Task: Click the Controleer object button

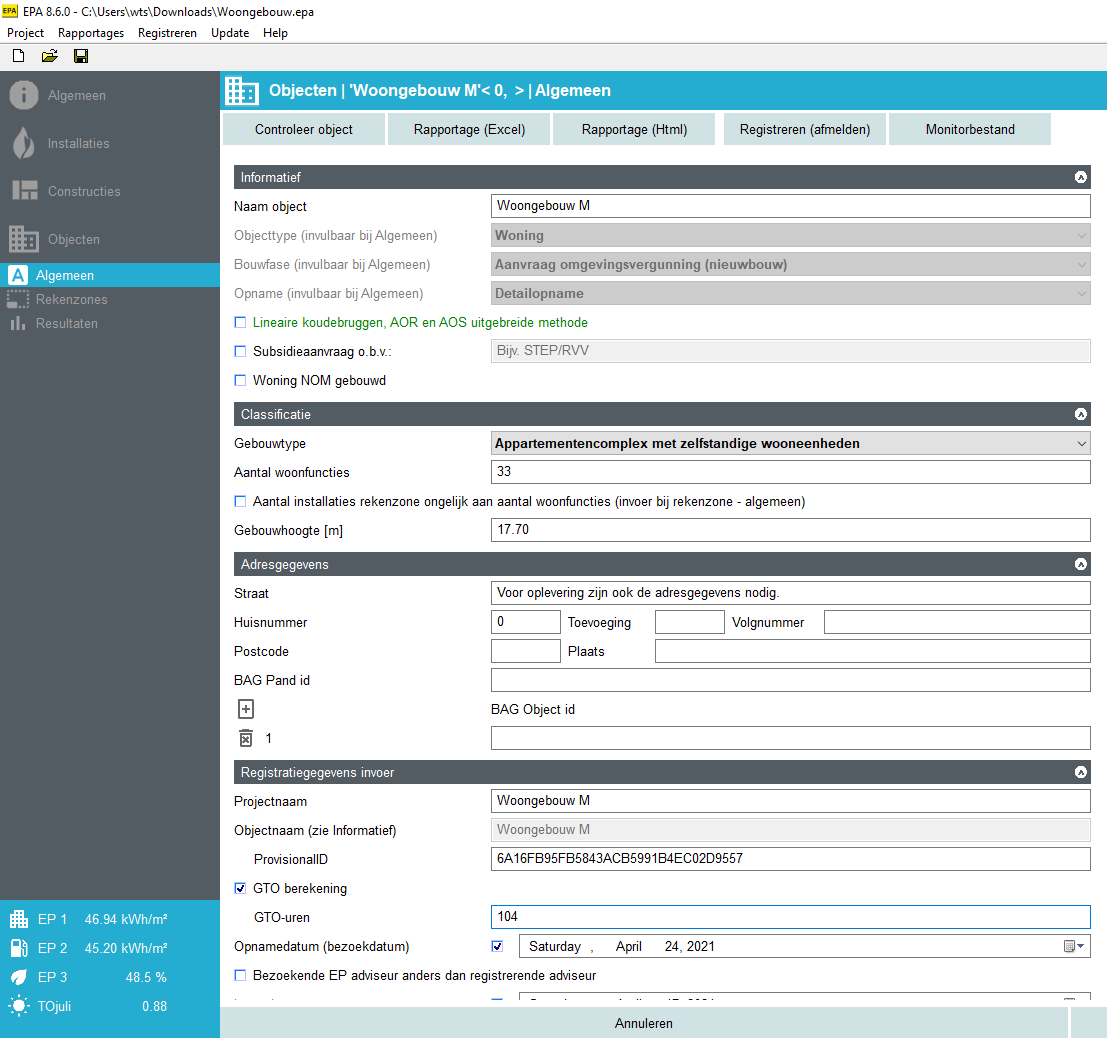Action: [304, 129]
